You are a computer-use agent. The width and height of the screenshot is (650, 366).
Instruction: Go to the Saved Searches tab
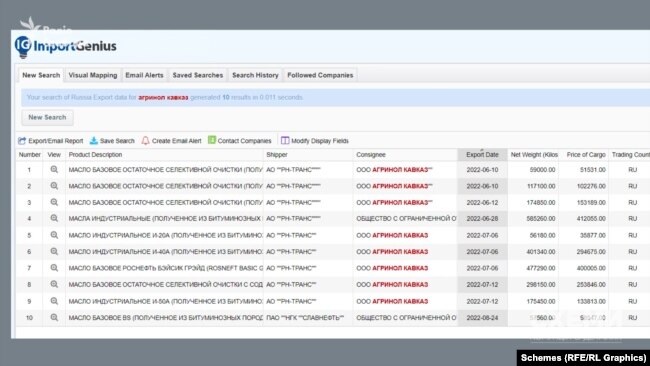[198, 75]
